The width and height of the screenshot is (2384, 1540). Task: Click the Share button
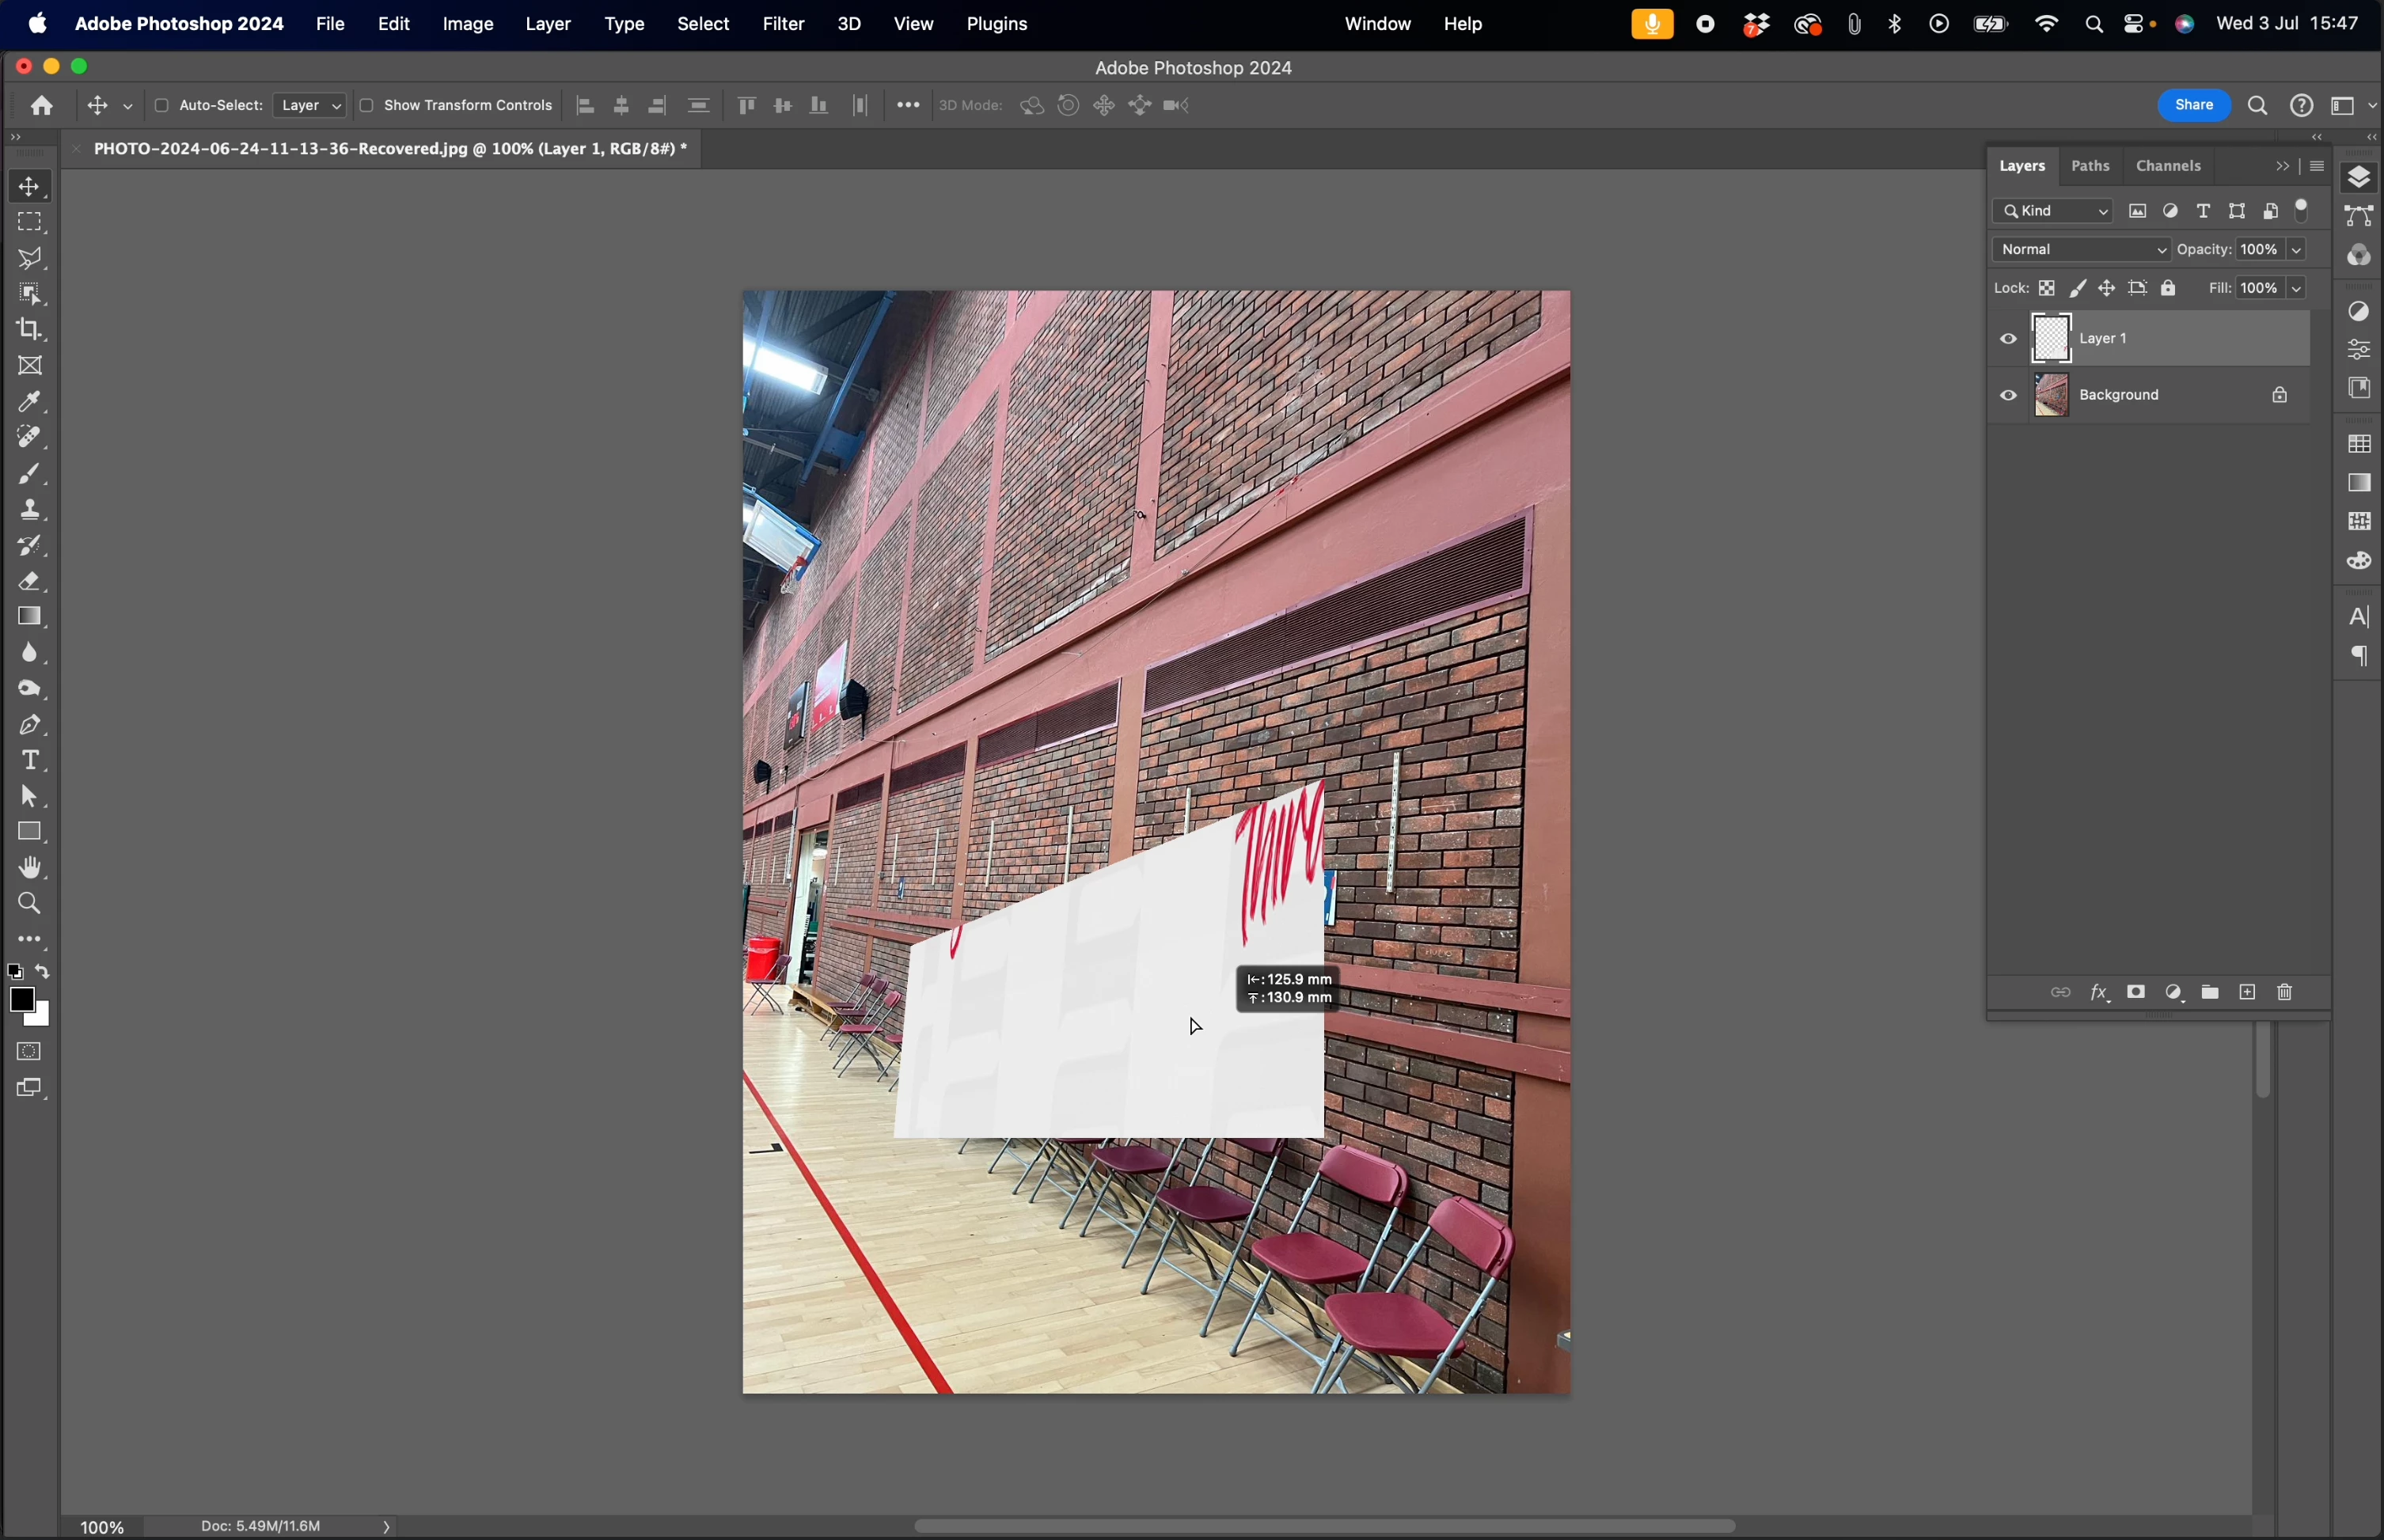2194,106
